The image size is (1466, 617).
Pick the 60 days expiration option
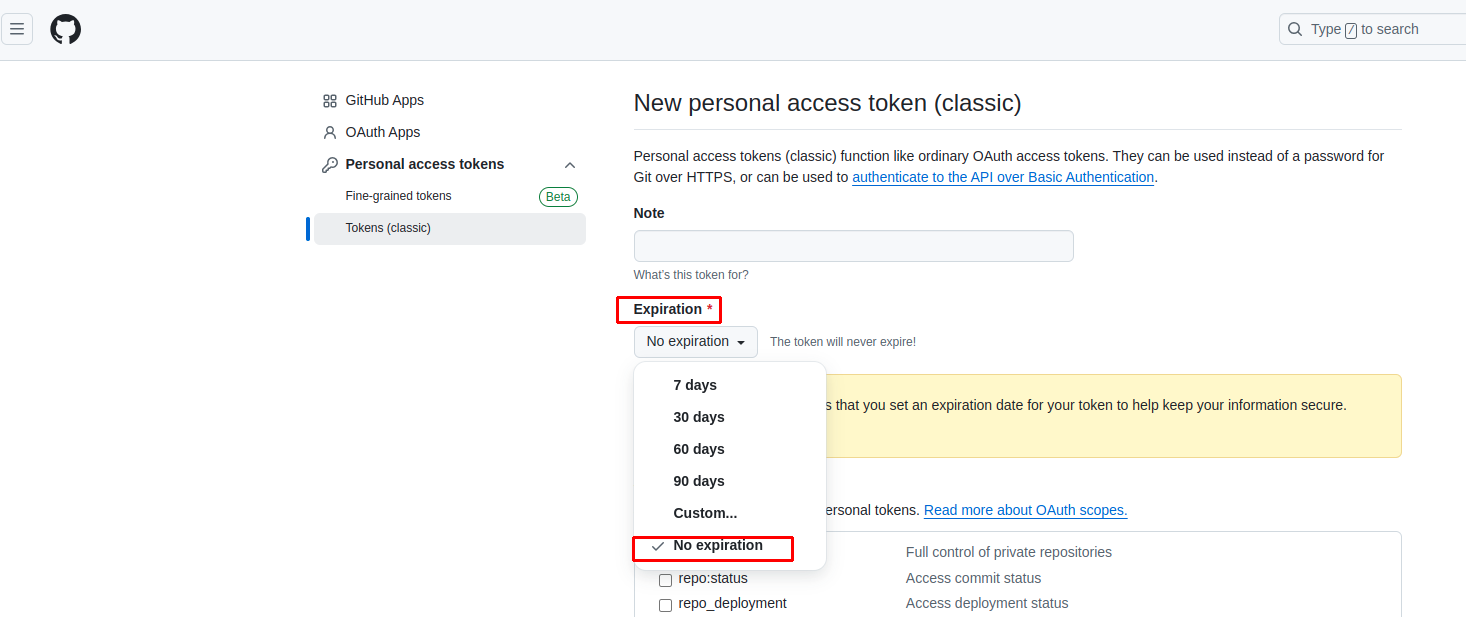pos(698,449)
